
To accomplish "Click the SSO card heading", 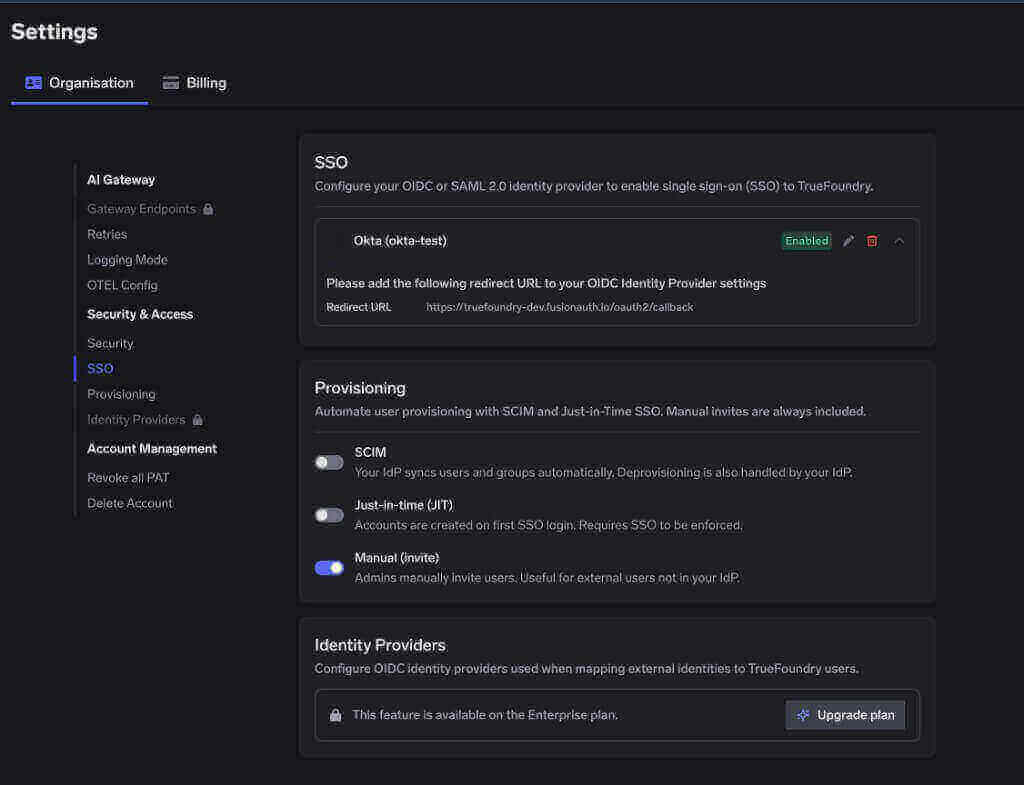I will [331, 162].
